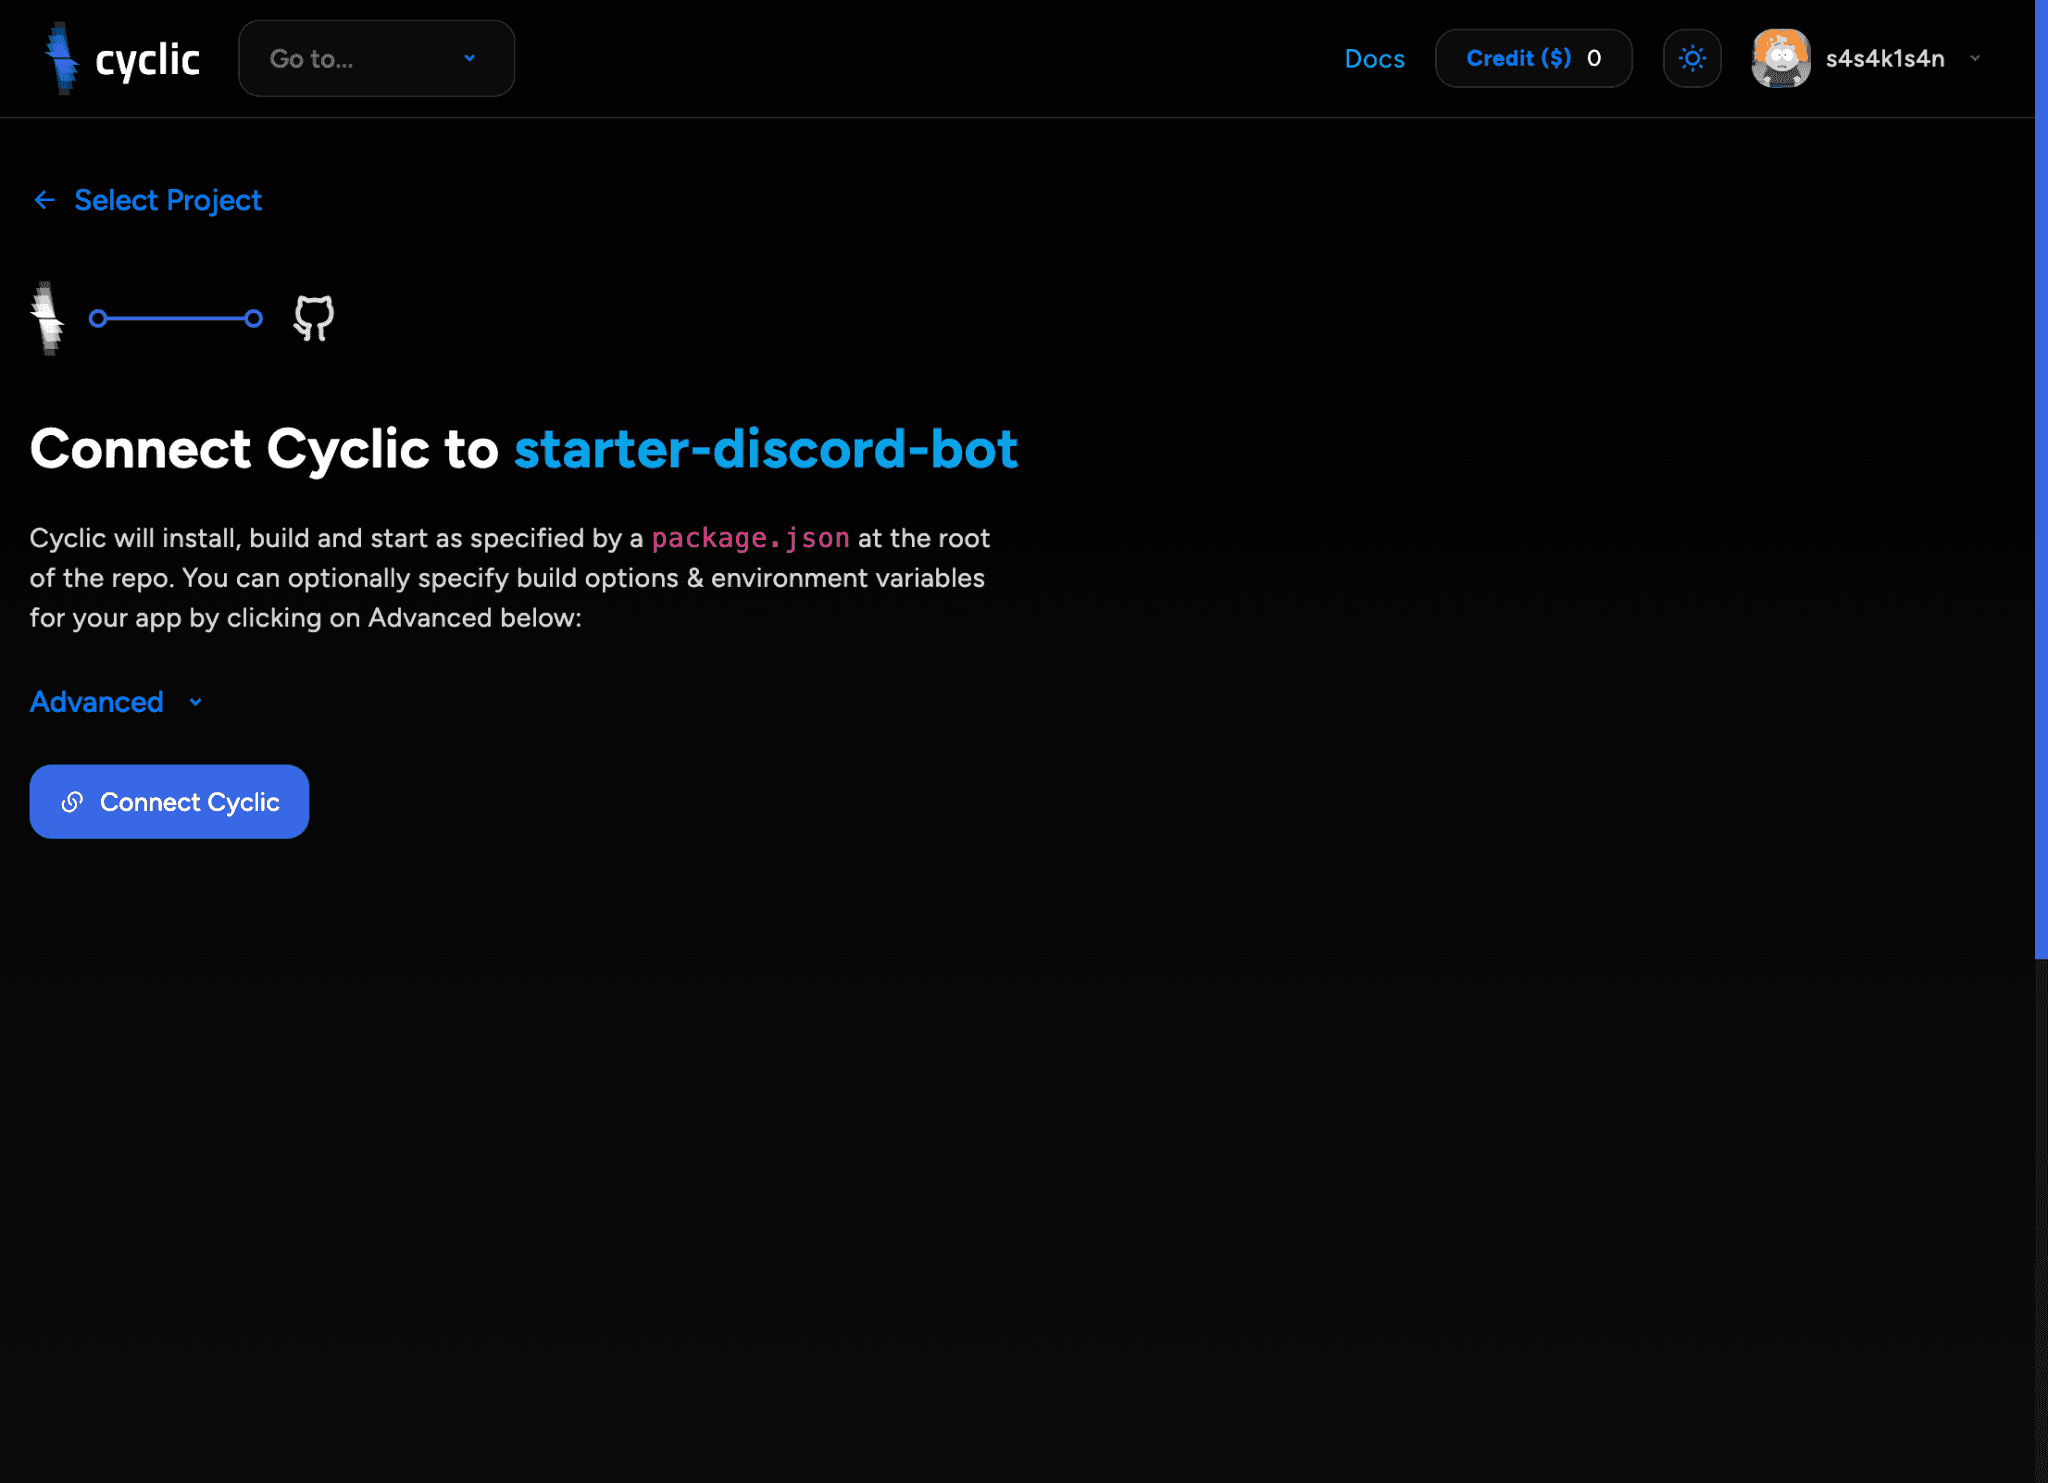Open the user avatar profile picture
The width and height of the screenshot is (2048, 1483).
tap(1780, 58)
